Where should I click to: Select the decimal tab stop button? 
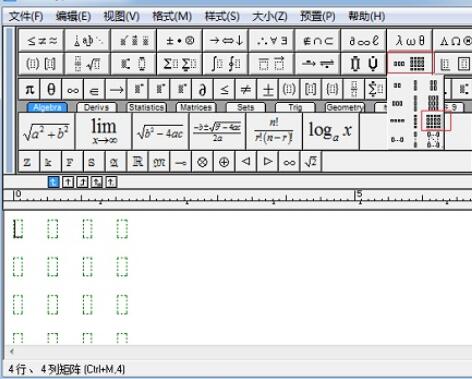click(111, 182)
